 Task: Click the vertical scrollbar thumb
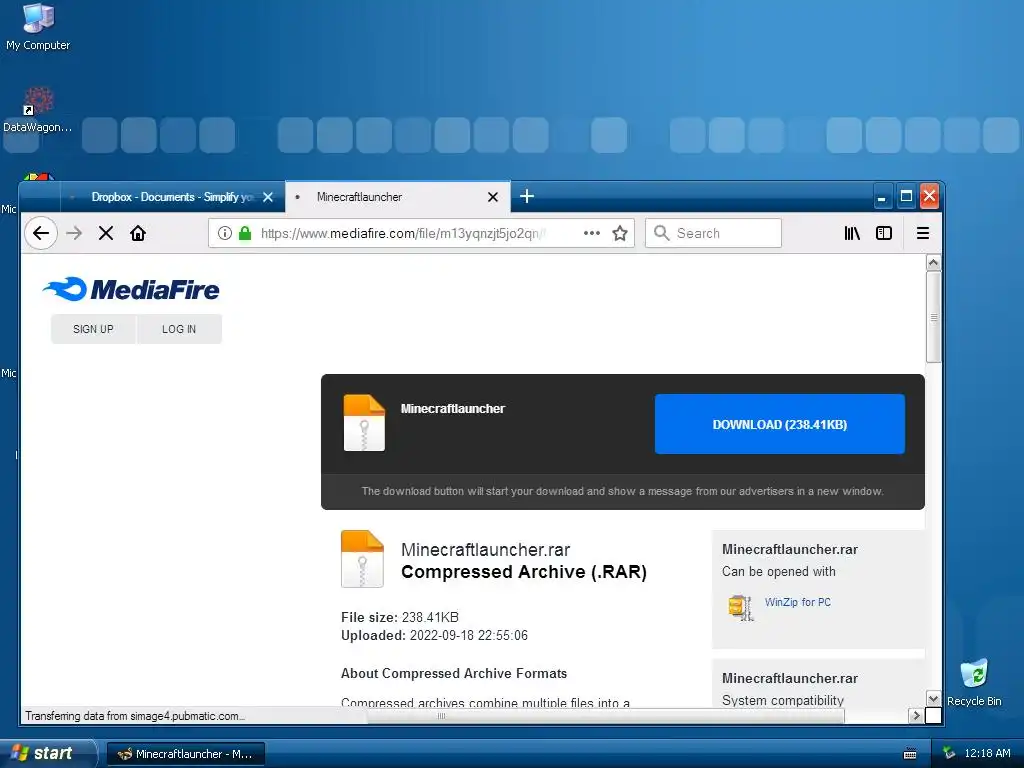pyautogui.click(x=934, y=317)
